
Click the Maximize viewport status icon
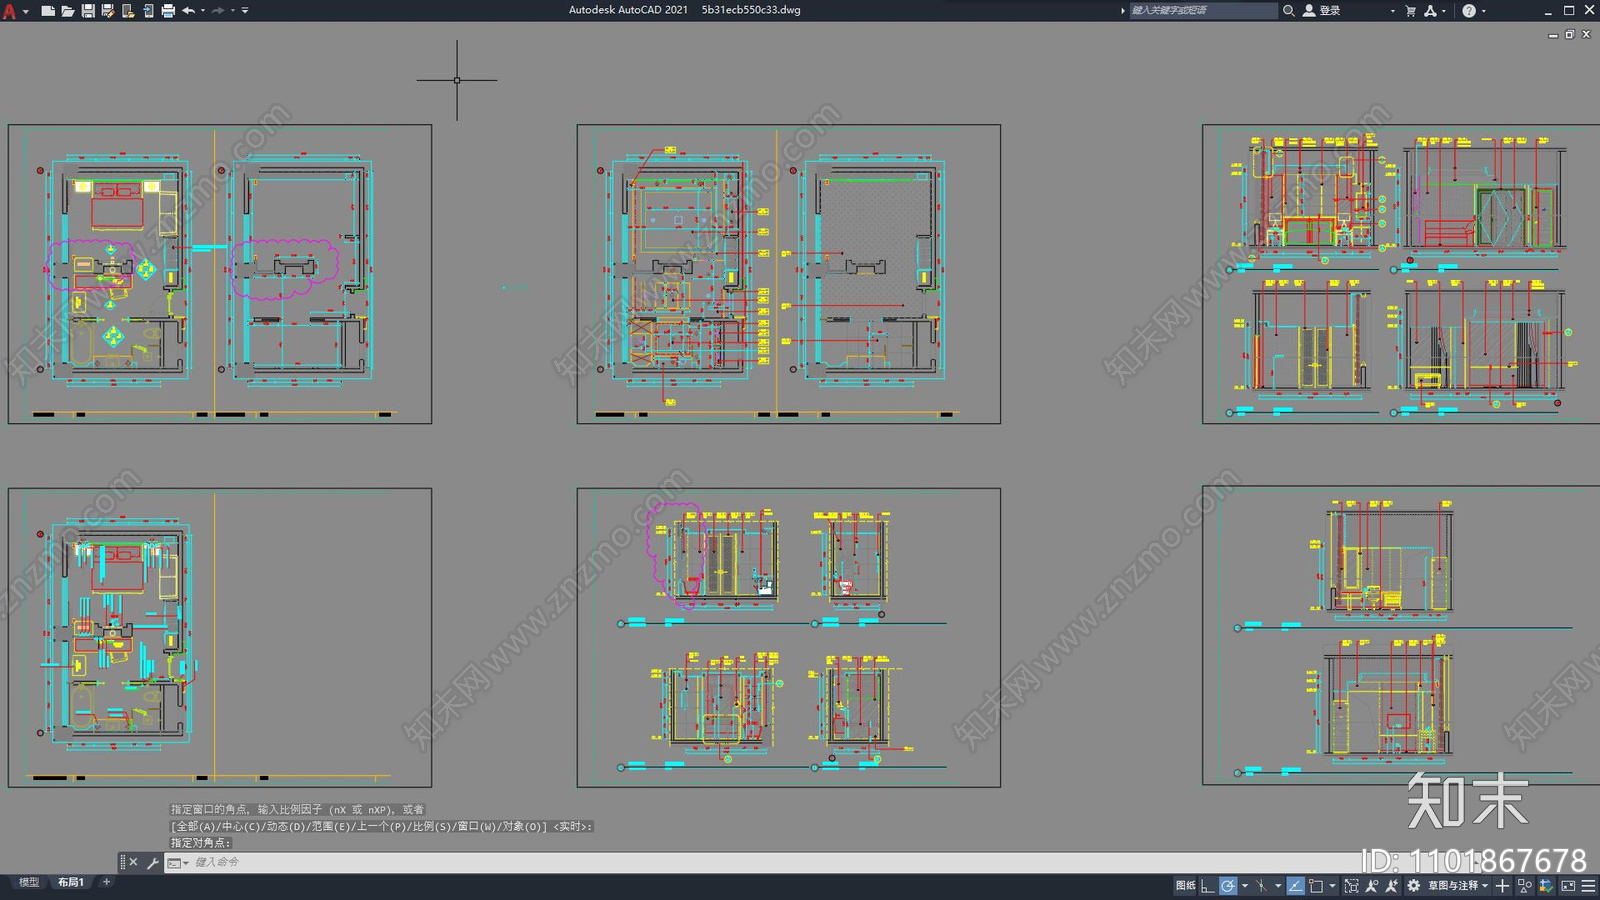coord(1352,885)
